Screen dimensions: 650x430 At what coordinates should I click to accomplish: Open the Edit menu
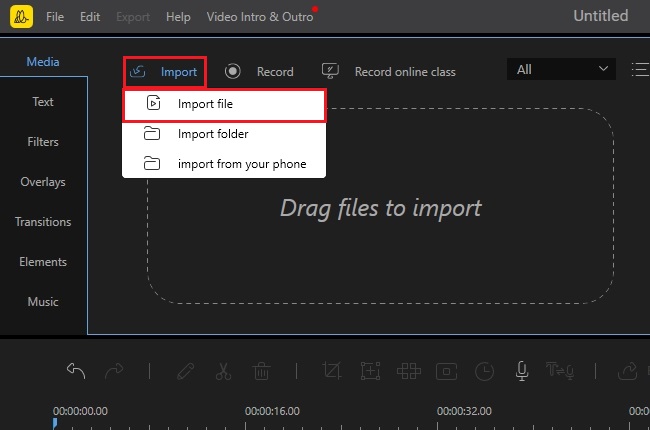coord(90,17)
